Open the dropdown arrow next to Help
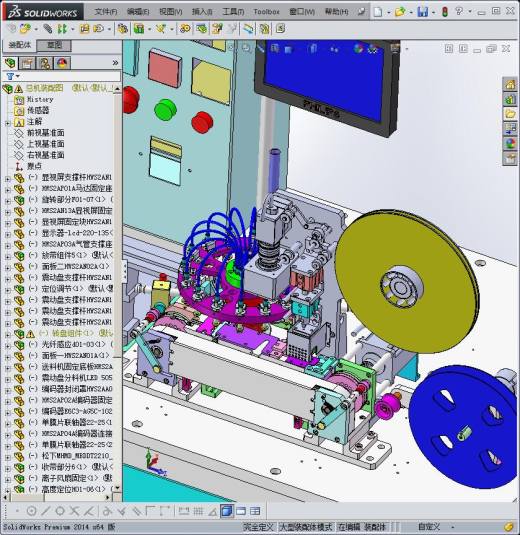The image size is (520, 535). [470, 12]
